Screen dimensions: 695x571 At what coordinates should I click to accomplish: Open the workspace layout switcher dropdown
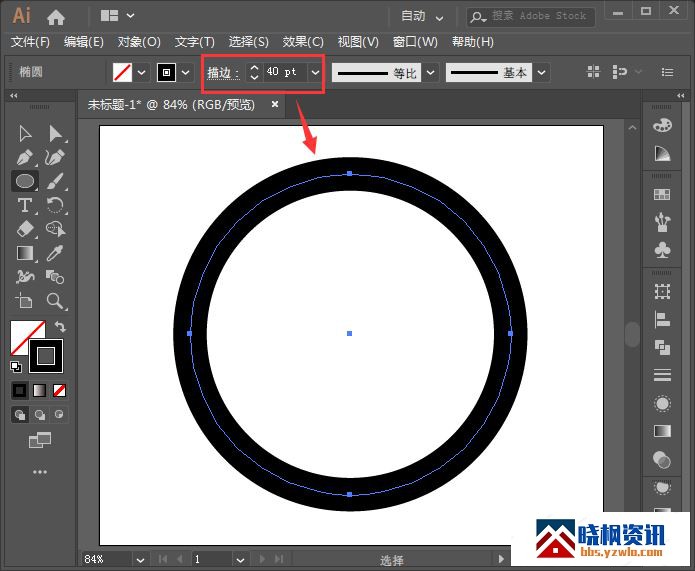117,16
